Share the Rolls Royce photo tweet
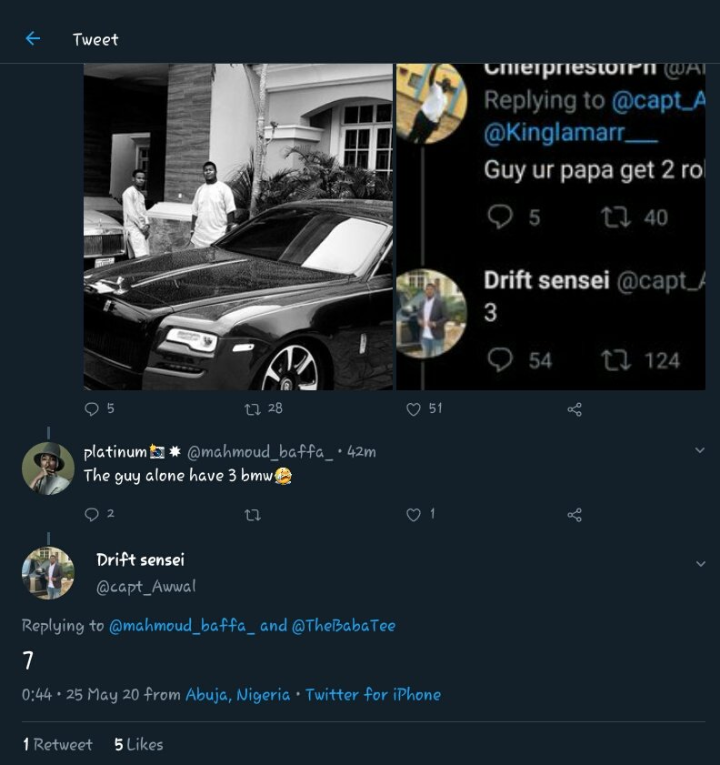The height and width of the screenshot is (765, 720). coord(574,409)
